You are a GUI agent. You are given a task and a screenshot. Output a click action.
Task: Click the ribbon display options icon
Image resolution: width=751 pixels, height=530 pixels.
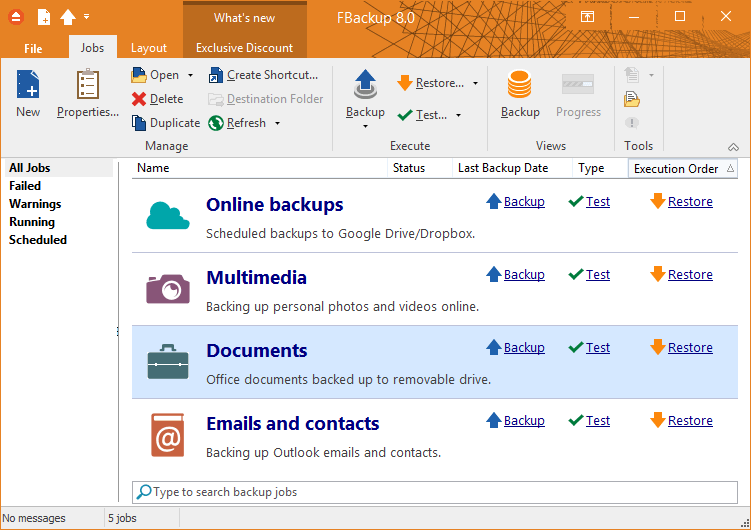tap(587, 17)
